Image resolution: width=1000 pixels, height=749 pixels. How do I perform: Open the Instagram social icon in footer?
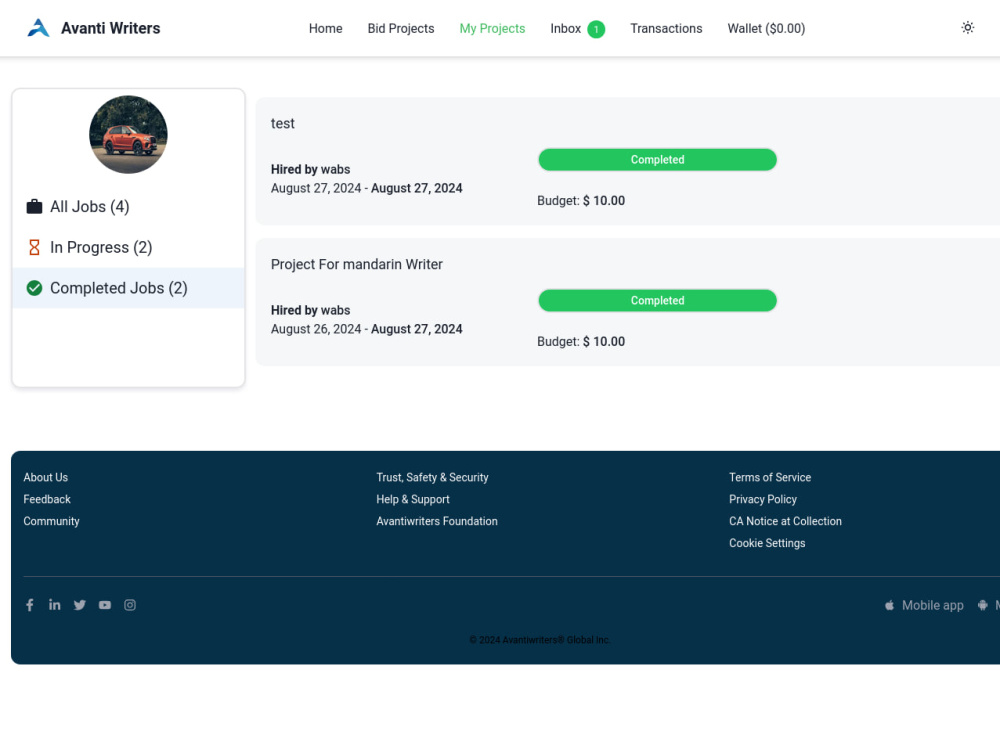click(x=130, y=605)
